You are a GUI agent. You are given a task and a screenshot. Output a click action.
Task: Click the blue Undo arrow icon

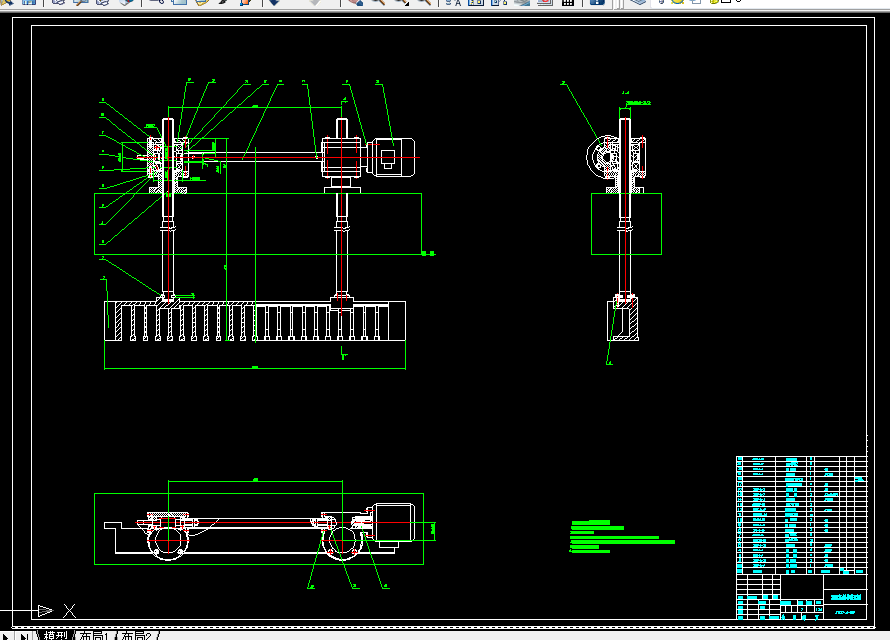(274, 2)
